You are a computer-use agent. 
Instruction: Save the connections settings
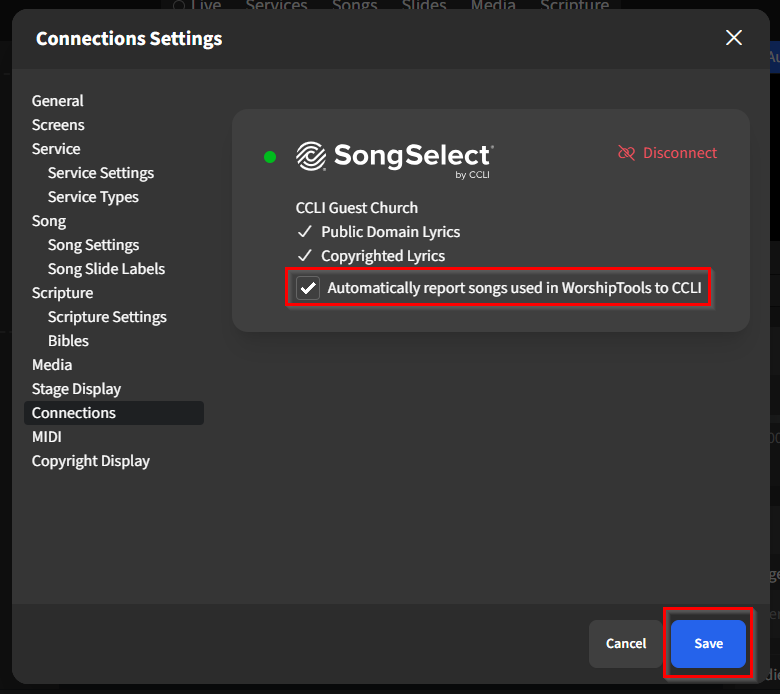[708, 643]
